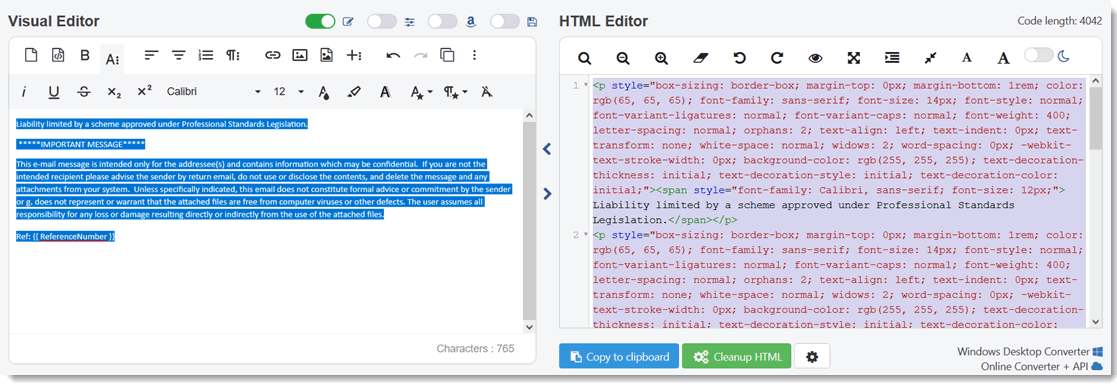
Task: Zoom out in HTML Editor
Action: [623, 58]
